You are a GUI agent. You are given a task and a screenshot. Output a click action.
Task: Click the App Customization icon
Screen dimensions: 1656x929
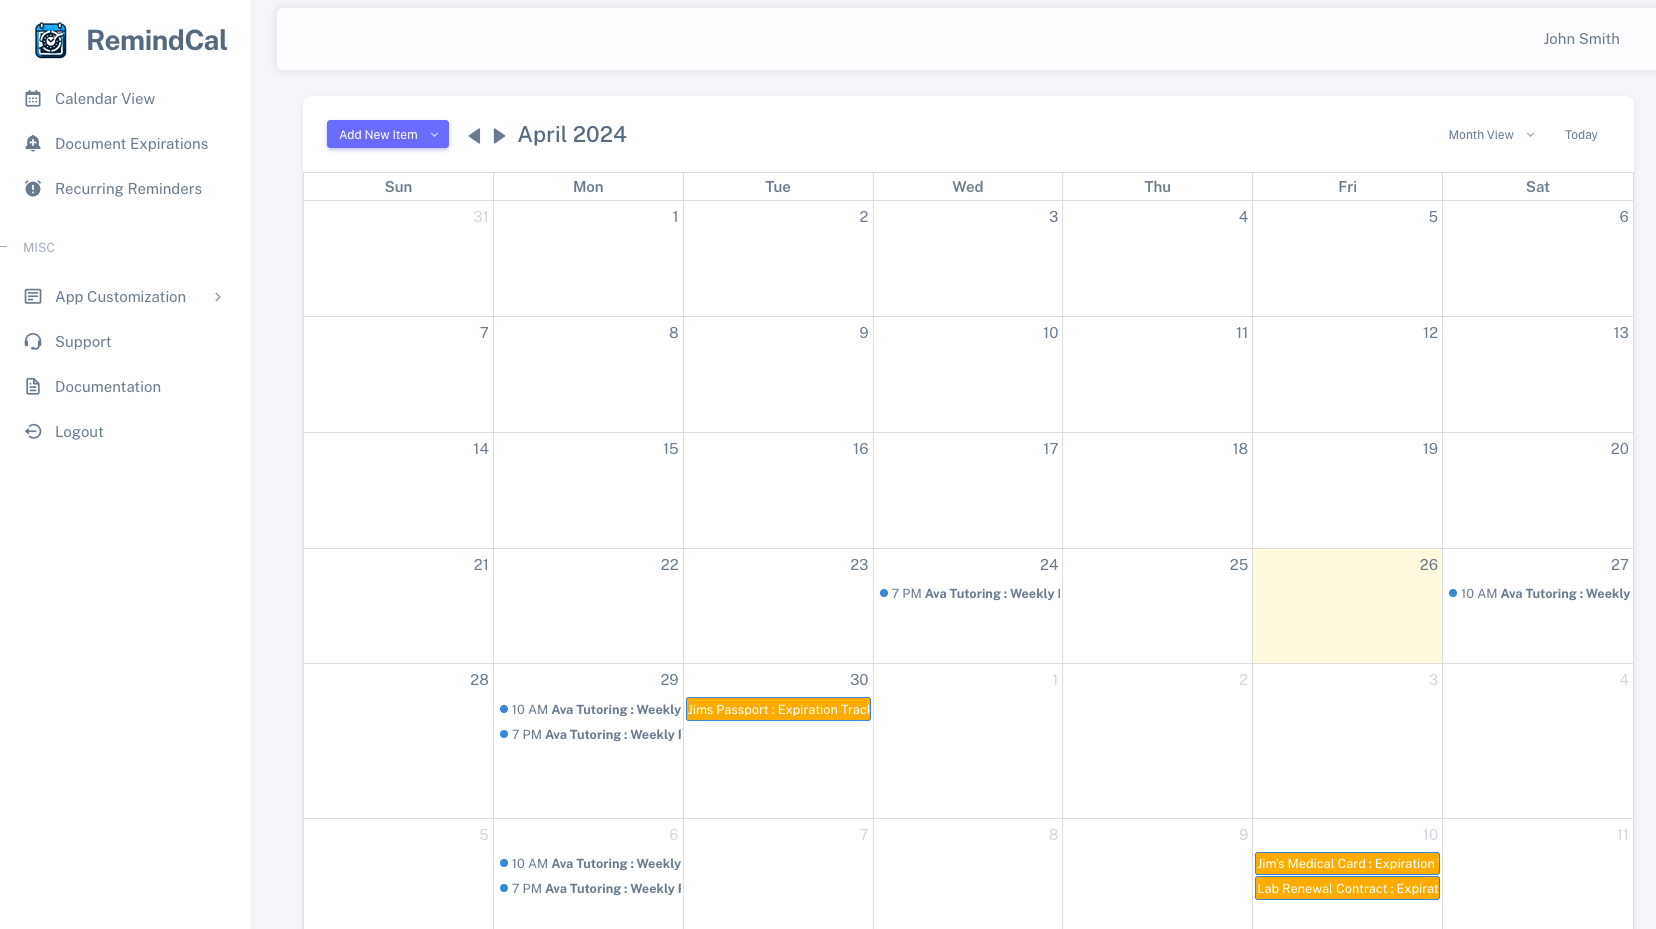coord(33,296)
